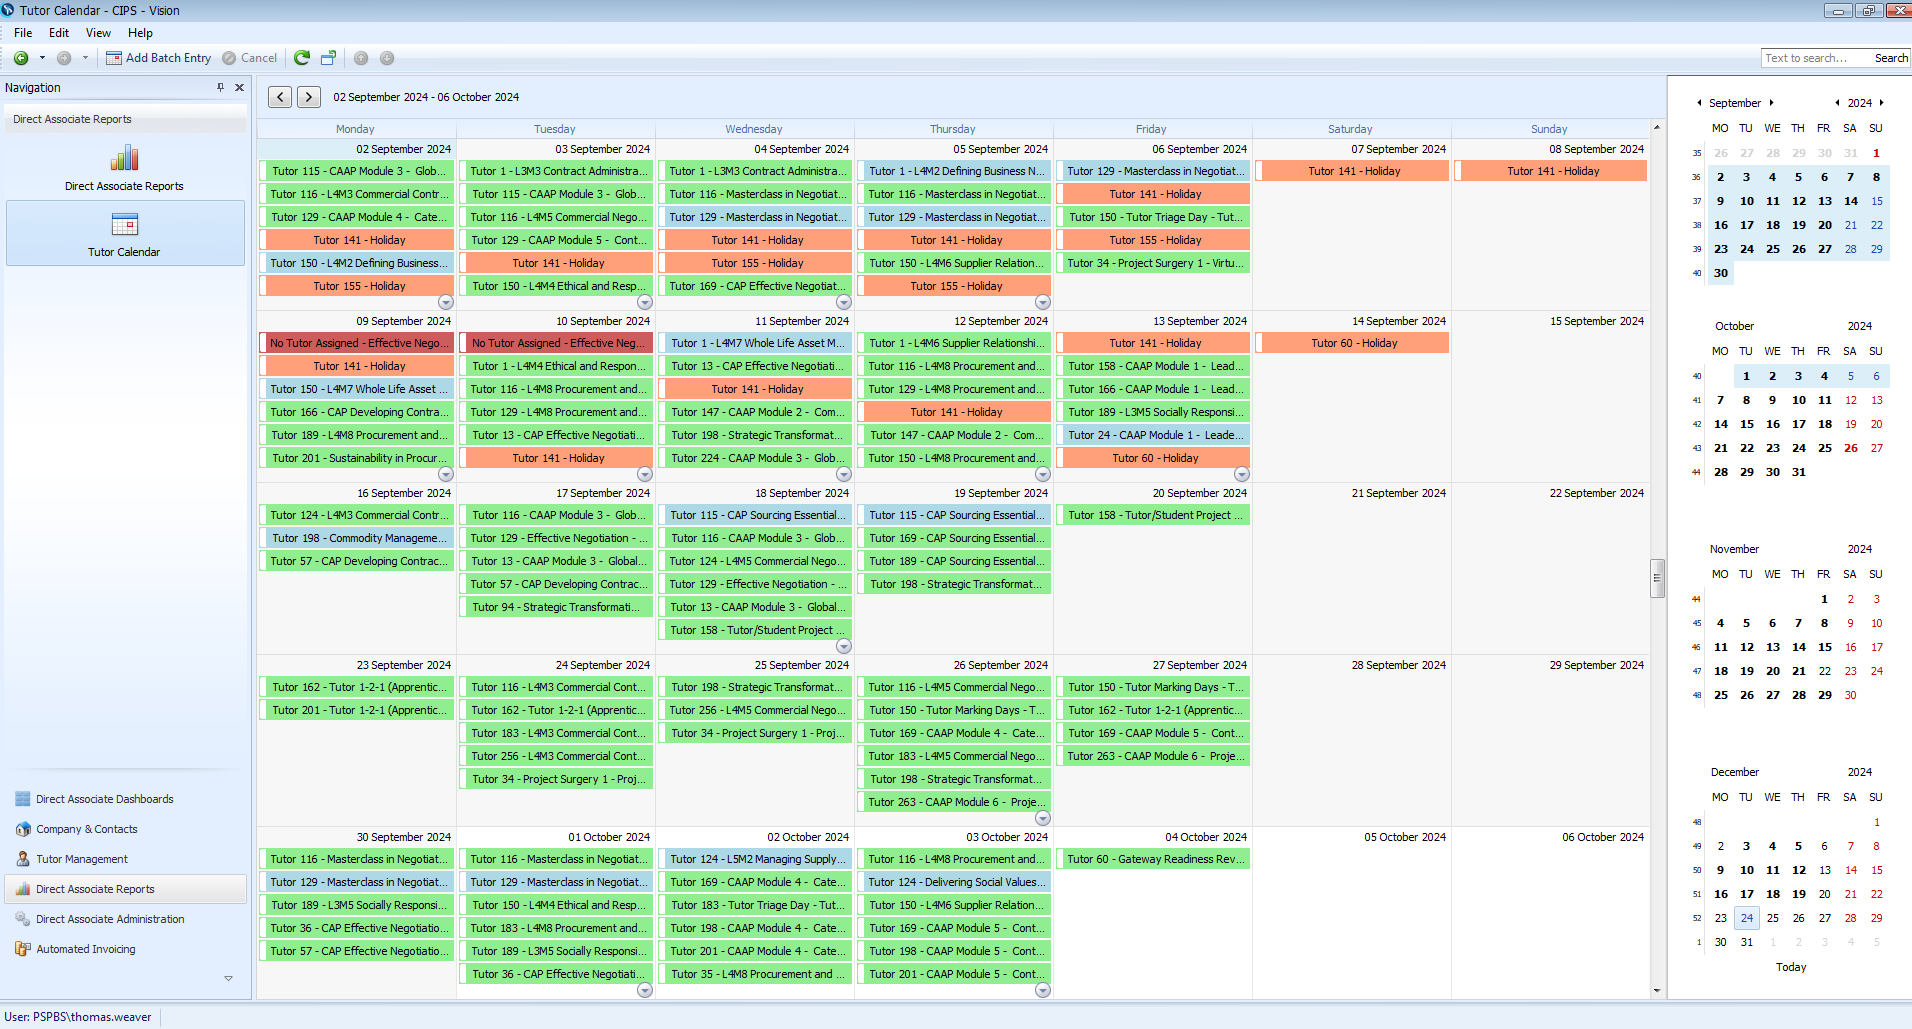Go to next year after 2024
Image resolution: width=1912 pixels, height=1029 pixels.
tap(1881, 103)
